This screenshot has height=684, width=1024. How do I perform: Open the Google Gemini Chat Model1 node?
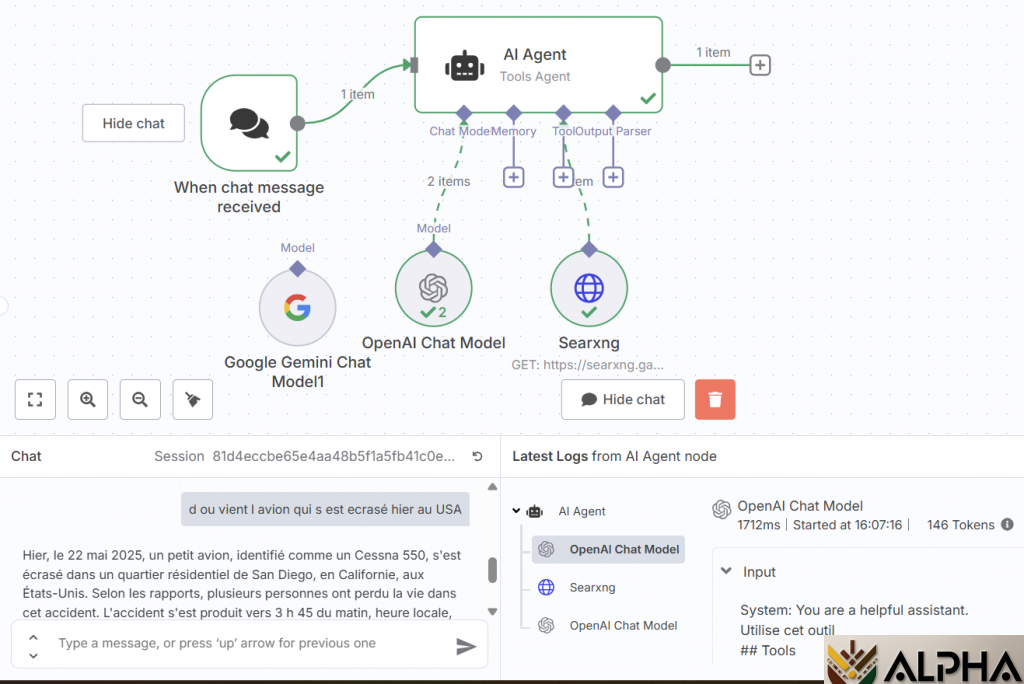coord(297,308)
